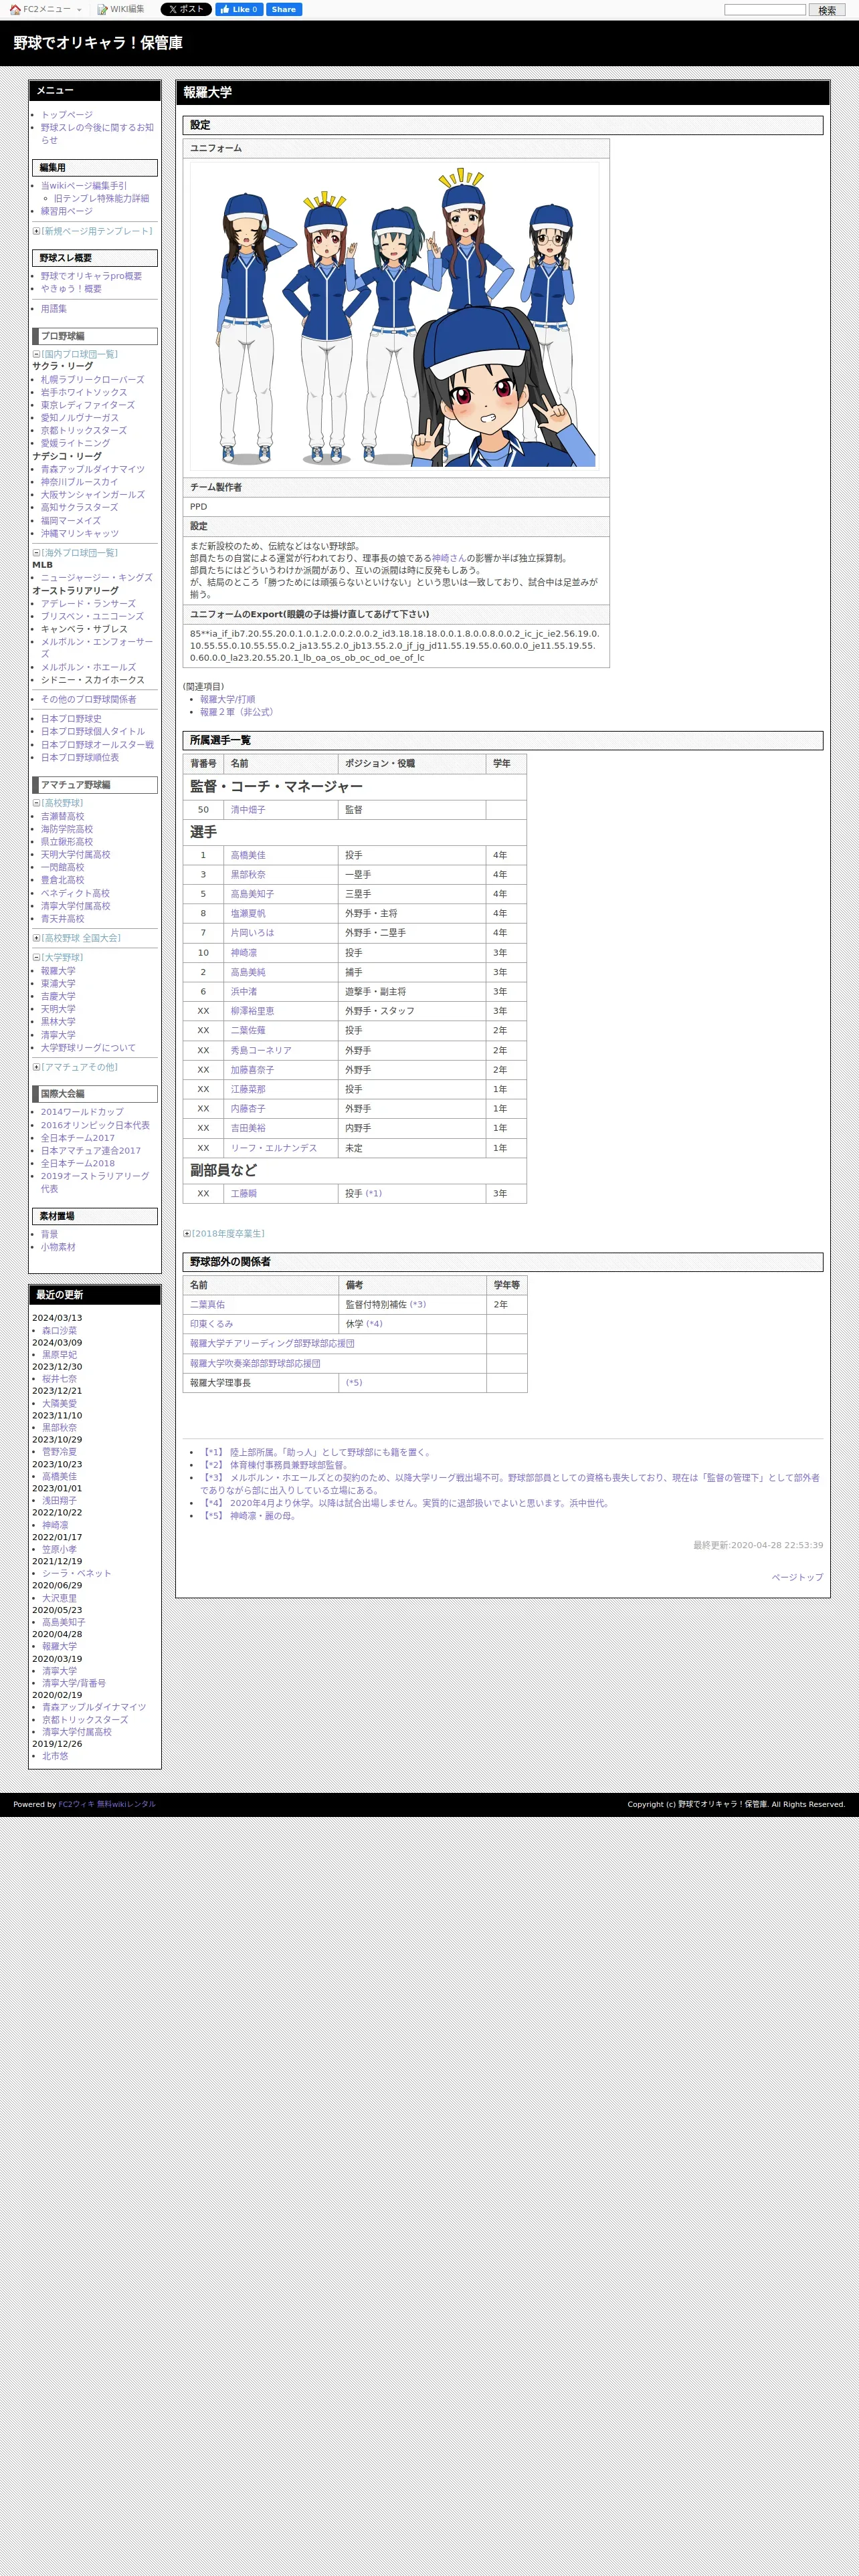Image resolution: width=859 pixels, height=2576 pixels.
Task: Jump to footnote *1 next to 投手
Action: pyautogui.click(x=373, y=1194)
